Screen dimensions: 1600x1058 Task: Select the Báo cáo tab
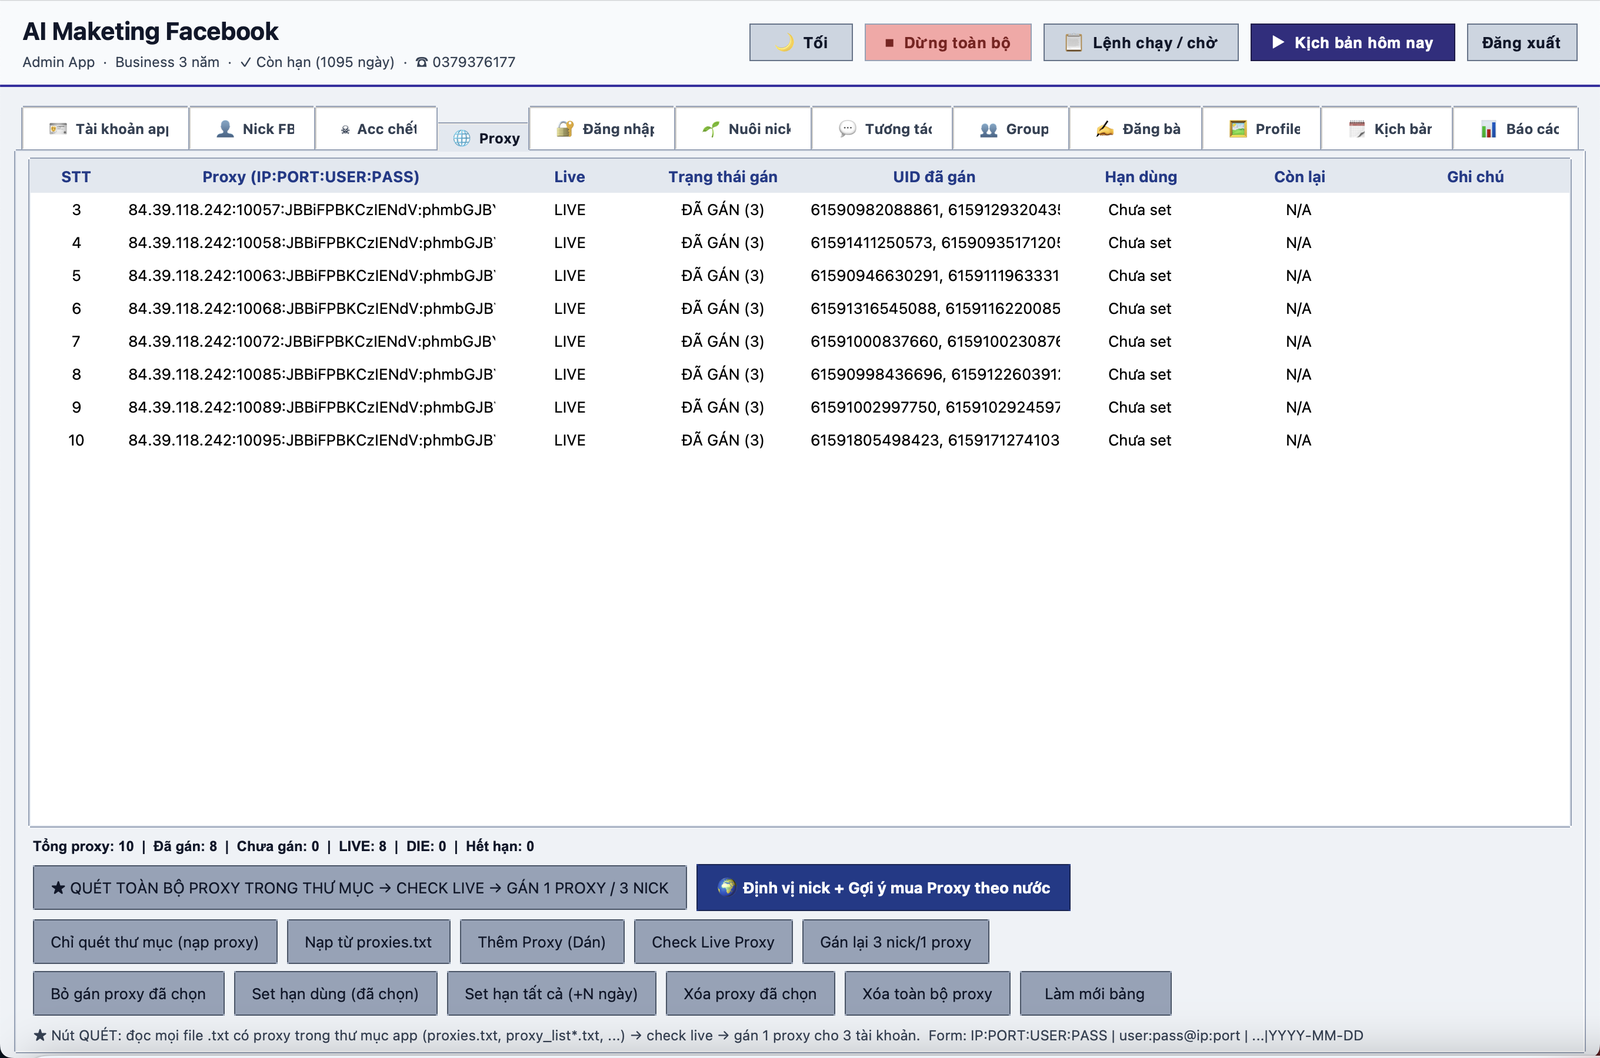click(x=1516, y=129)
